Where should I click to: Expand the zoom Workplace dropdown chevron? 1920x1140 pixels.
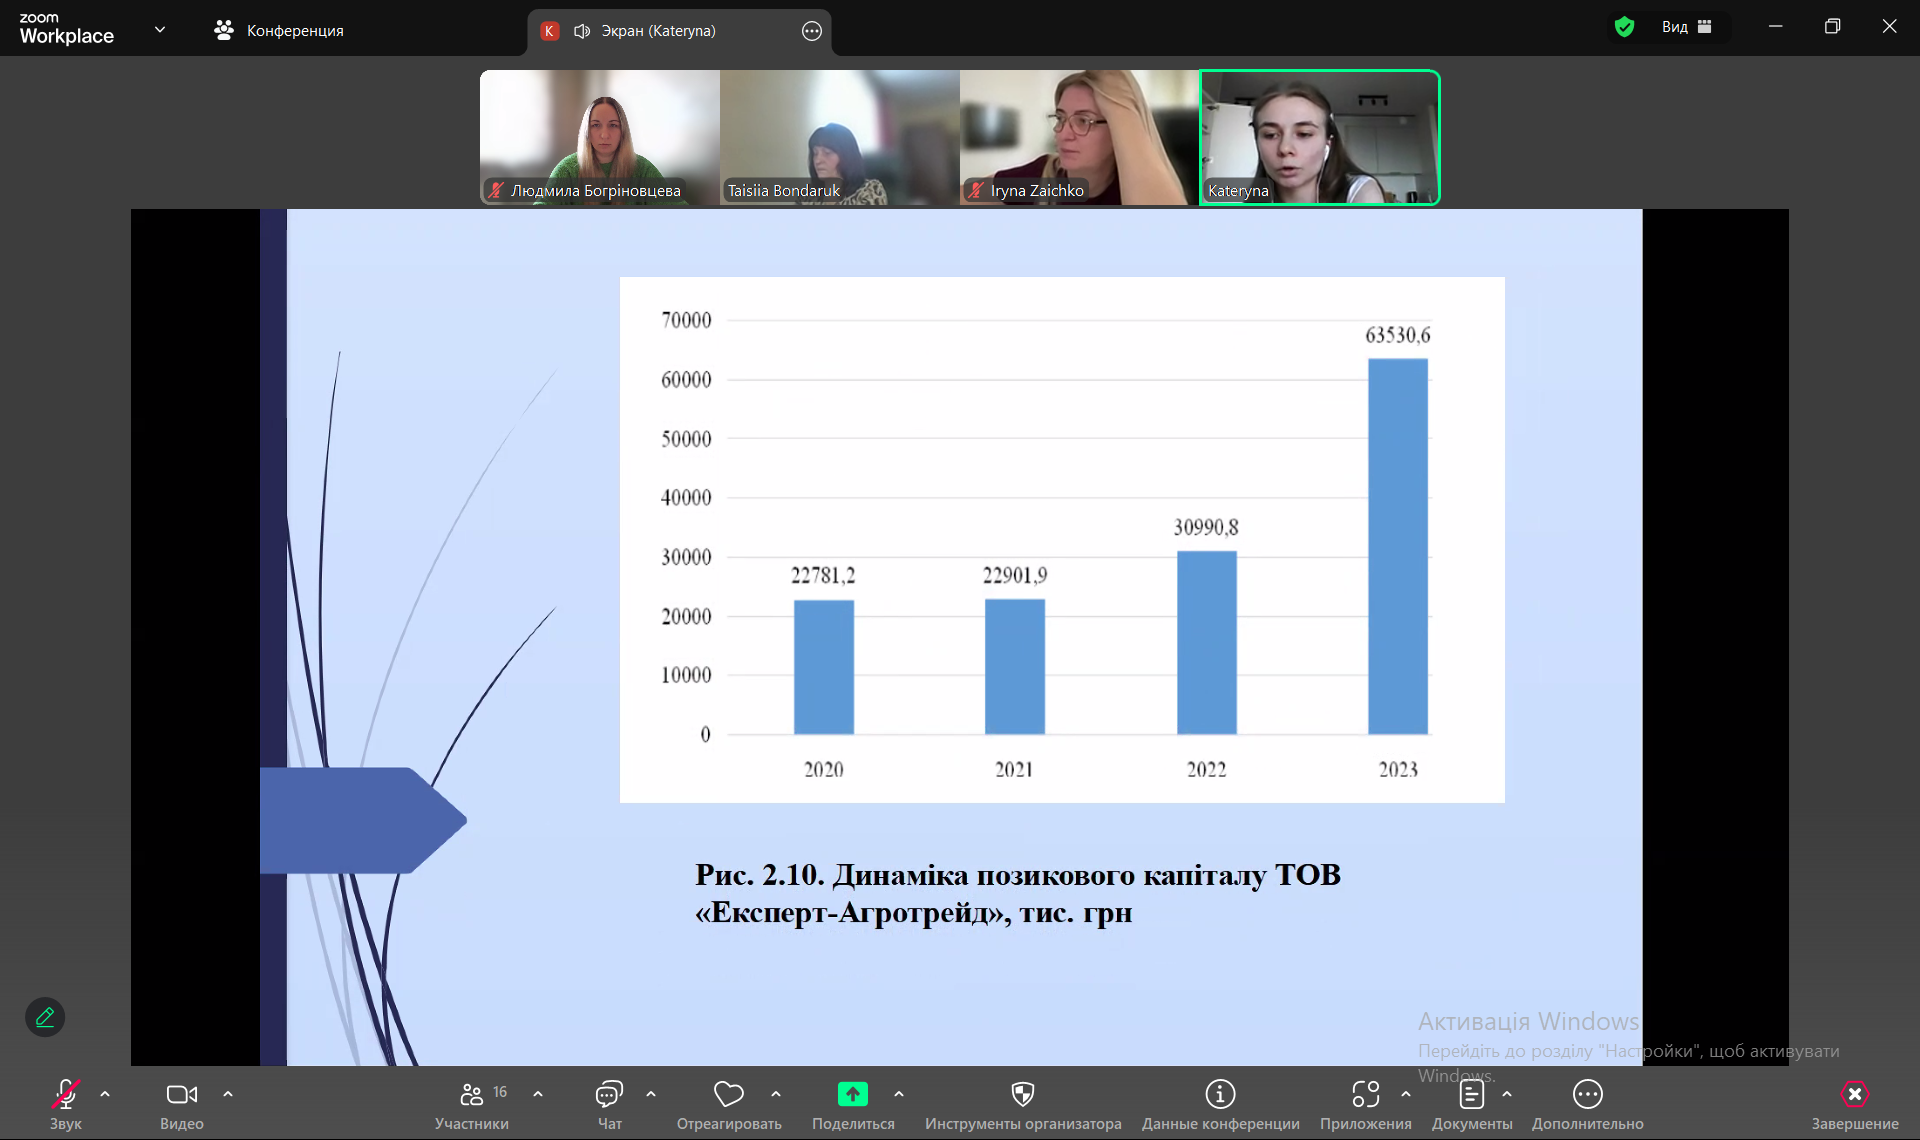[x=160, y=30]
